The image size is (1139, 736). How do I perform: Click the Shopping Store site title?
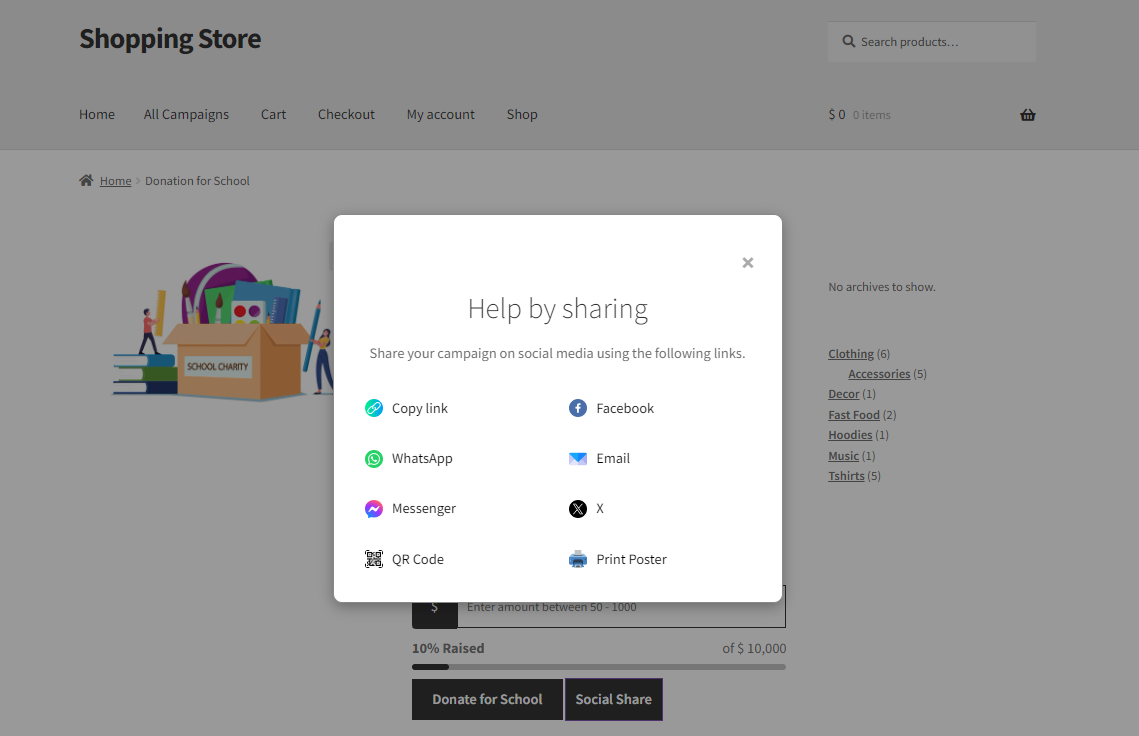[170, 39]
